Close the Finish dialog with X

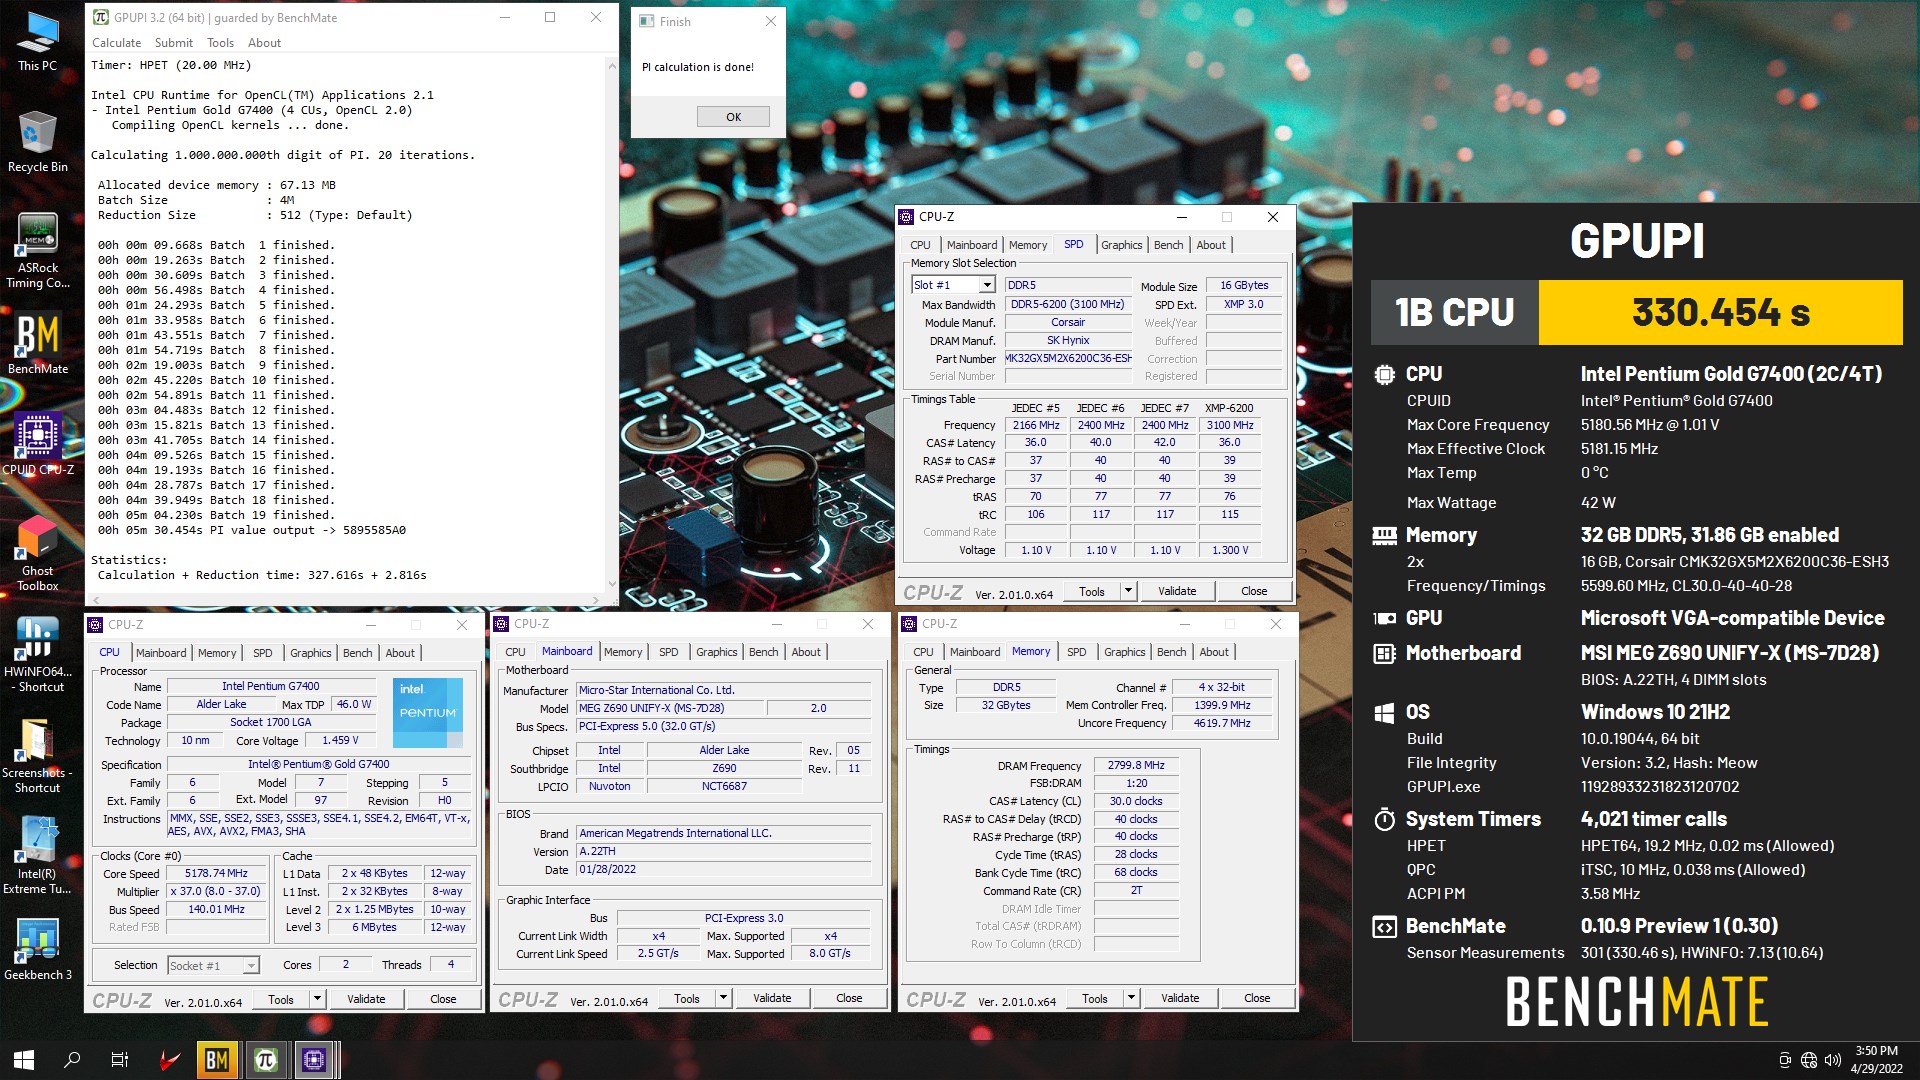click(770, 21)
